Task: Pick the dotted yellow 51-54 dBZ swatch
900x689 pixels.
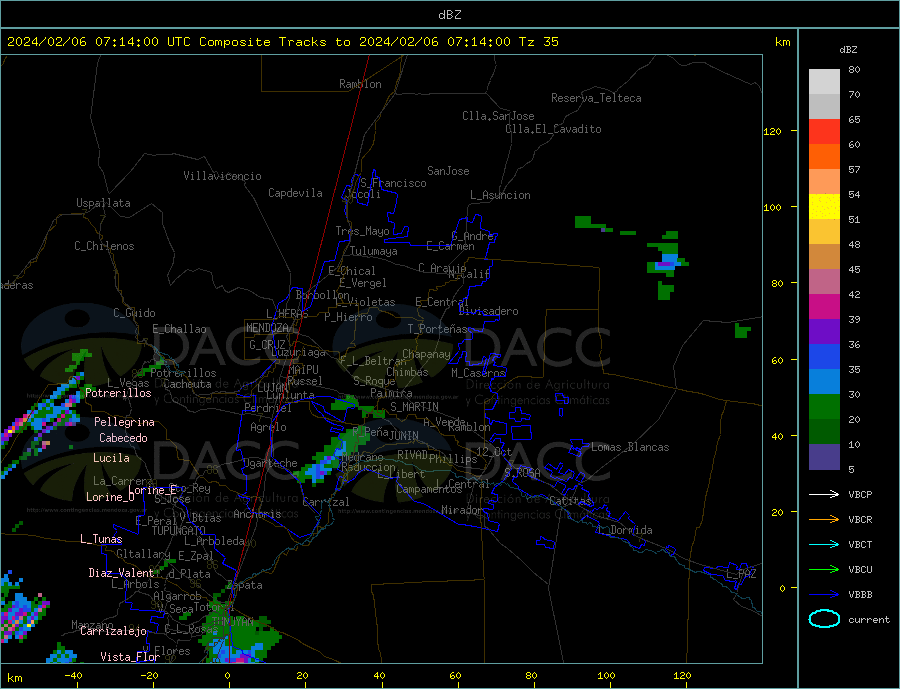Action: point(824,207)
